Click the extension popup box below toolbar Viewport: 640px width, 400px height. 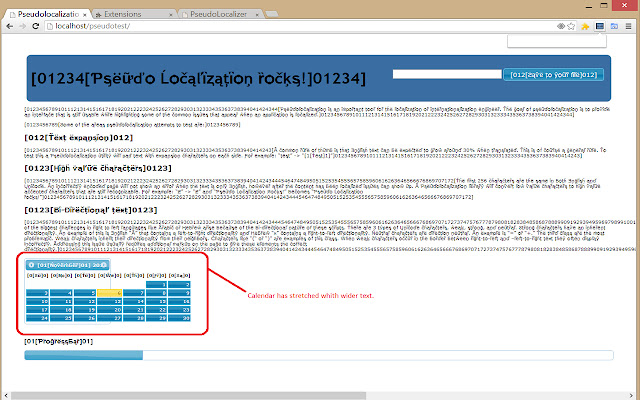pos(557,41)
